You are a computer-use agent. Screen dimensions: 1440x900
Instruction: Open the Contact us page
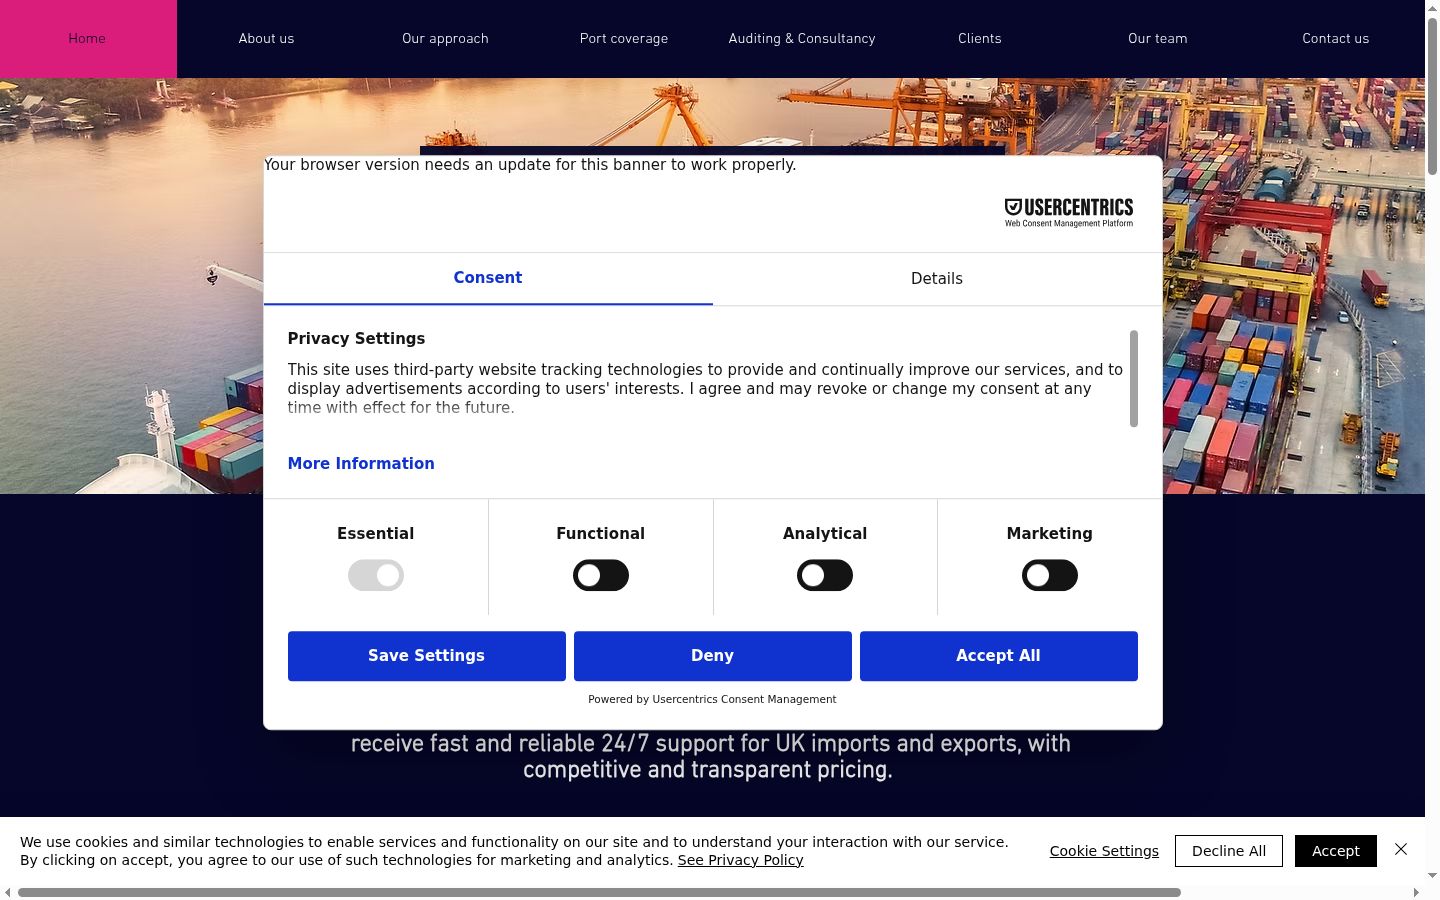pyautogui.click(x=1336, y=39)
